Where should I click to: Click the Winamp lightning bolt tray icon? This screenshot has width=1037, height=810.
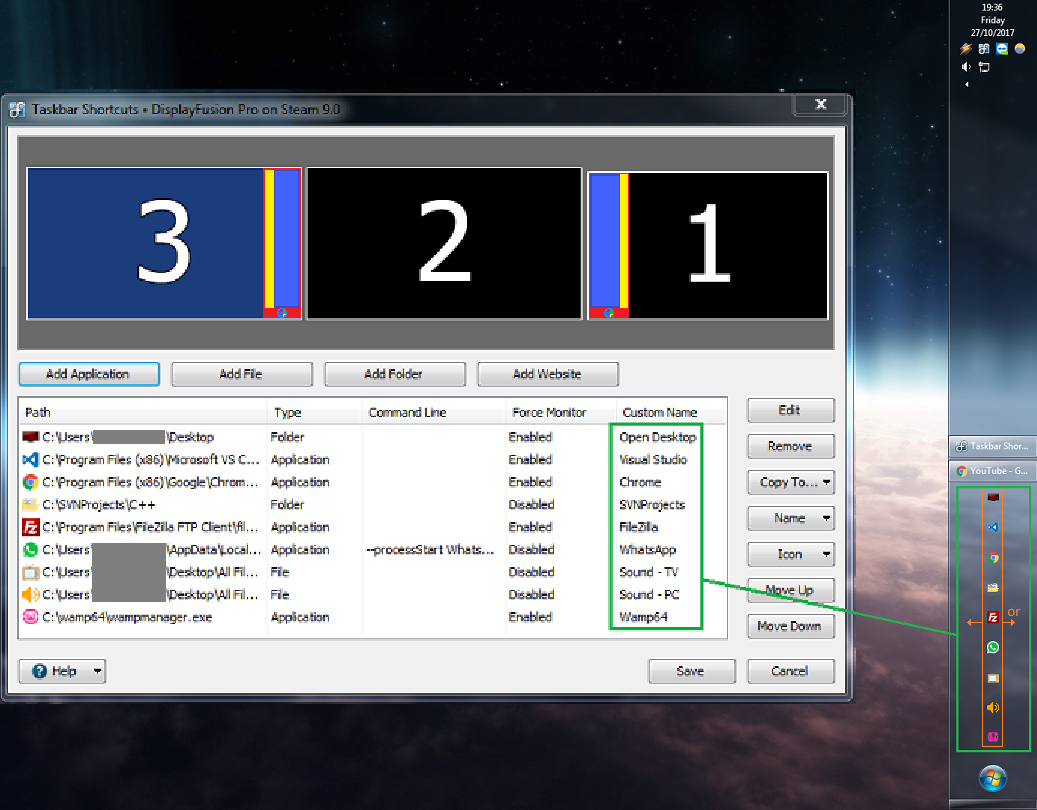tap(966, 48)
